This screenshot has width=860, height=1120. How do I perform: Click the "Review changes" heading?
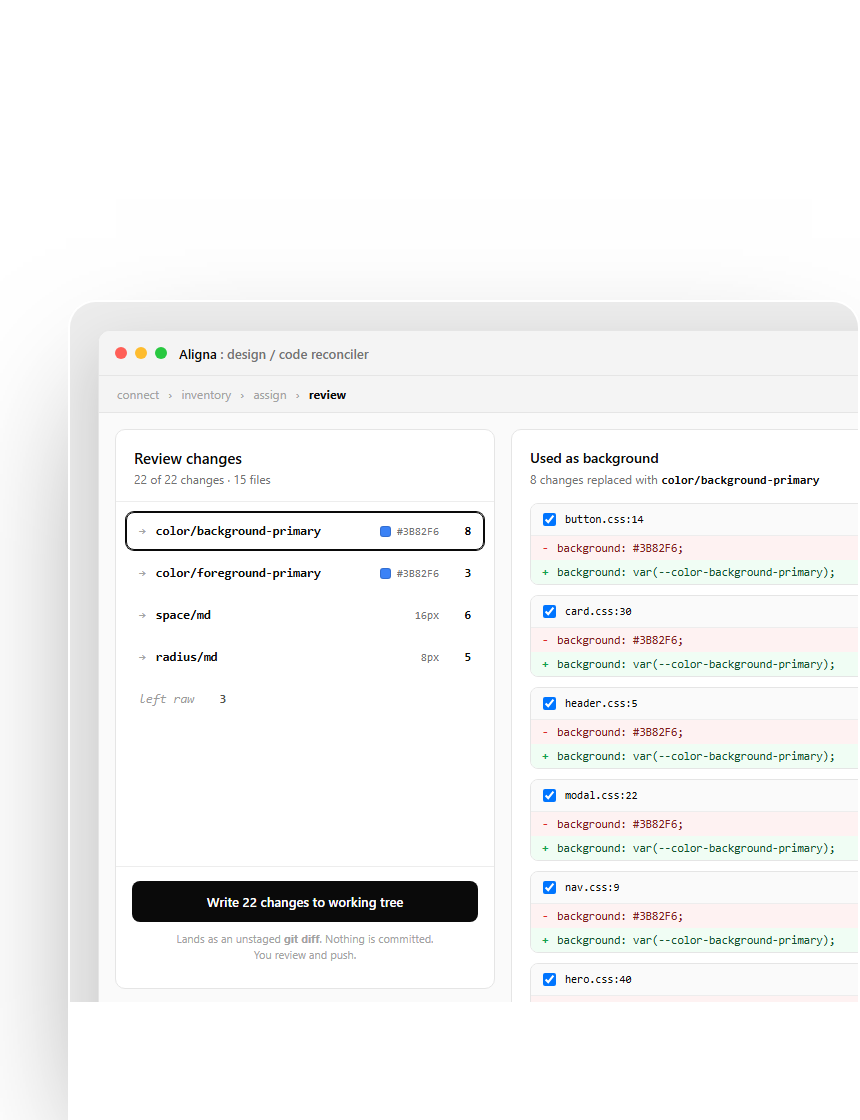[188, 459]
